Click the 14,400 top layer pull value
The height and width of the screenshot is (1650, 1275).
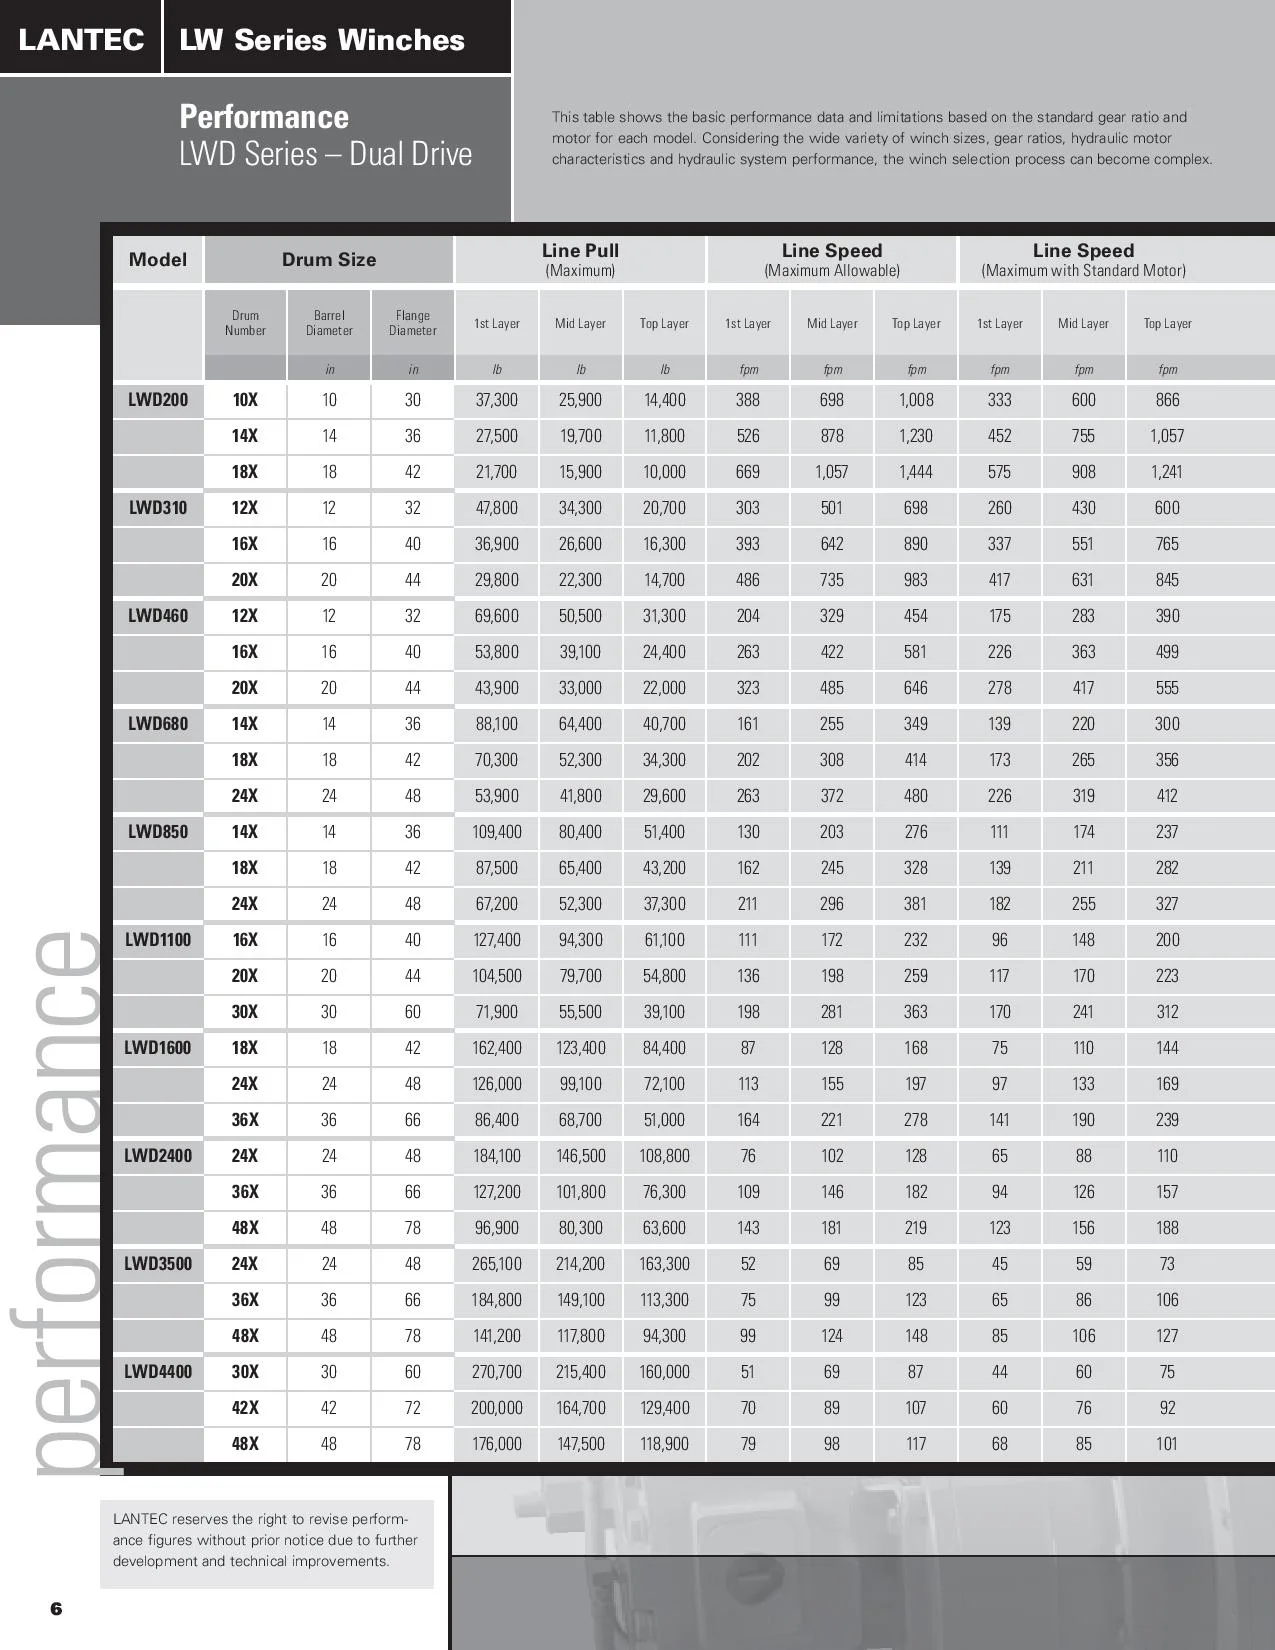(665, 400)
